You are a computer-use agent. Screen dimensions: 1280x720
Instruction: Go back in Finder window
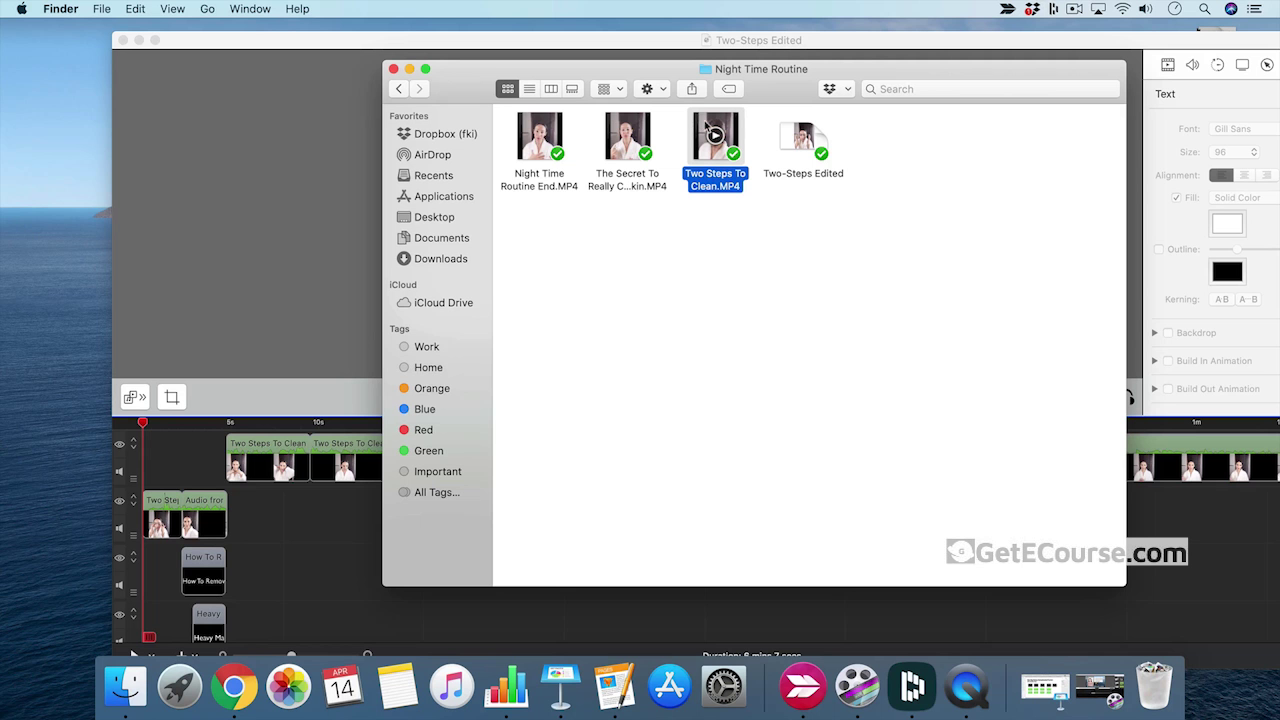tap(399, 89)
